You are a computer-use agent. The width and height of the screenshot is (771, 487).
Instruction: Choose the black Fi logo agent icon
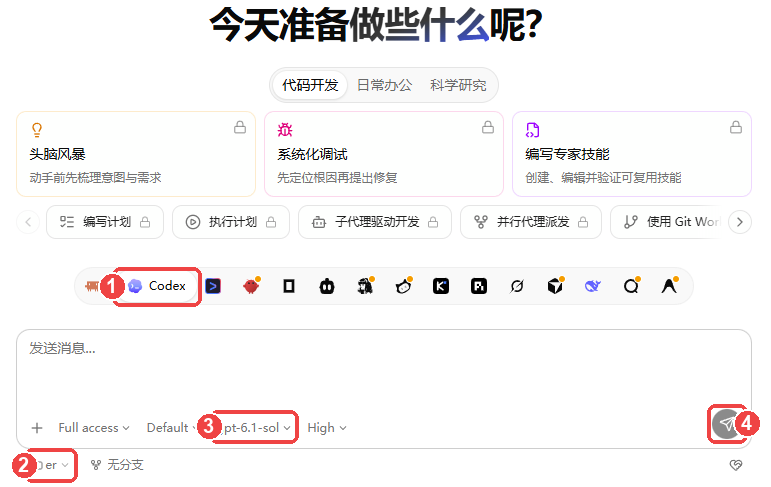[x=479, y=286]
